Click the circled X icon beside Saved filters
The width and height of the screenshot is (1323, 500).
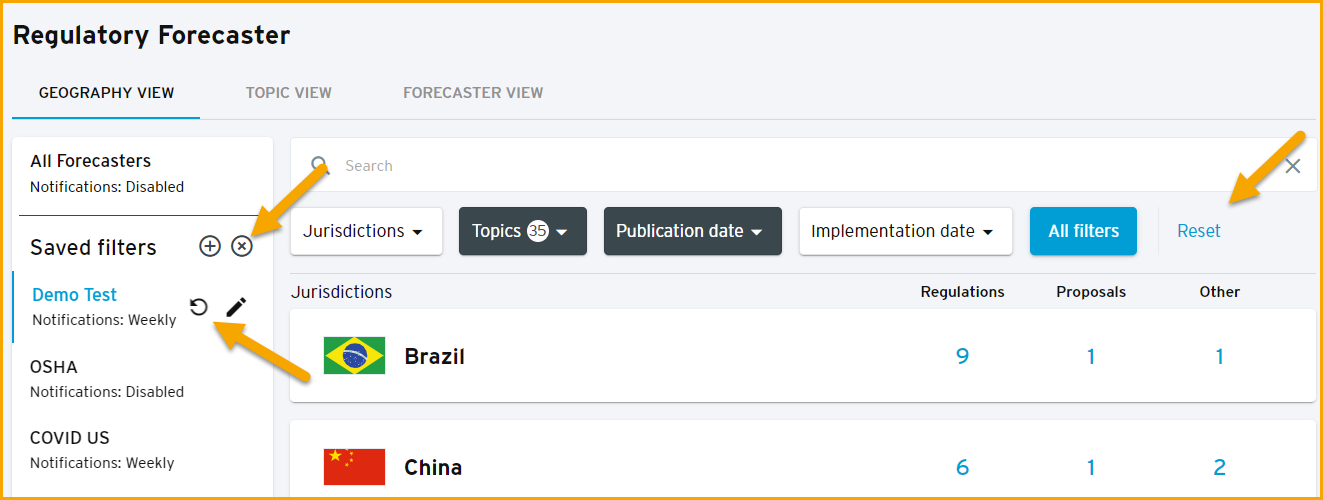coord(242,246)
